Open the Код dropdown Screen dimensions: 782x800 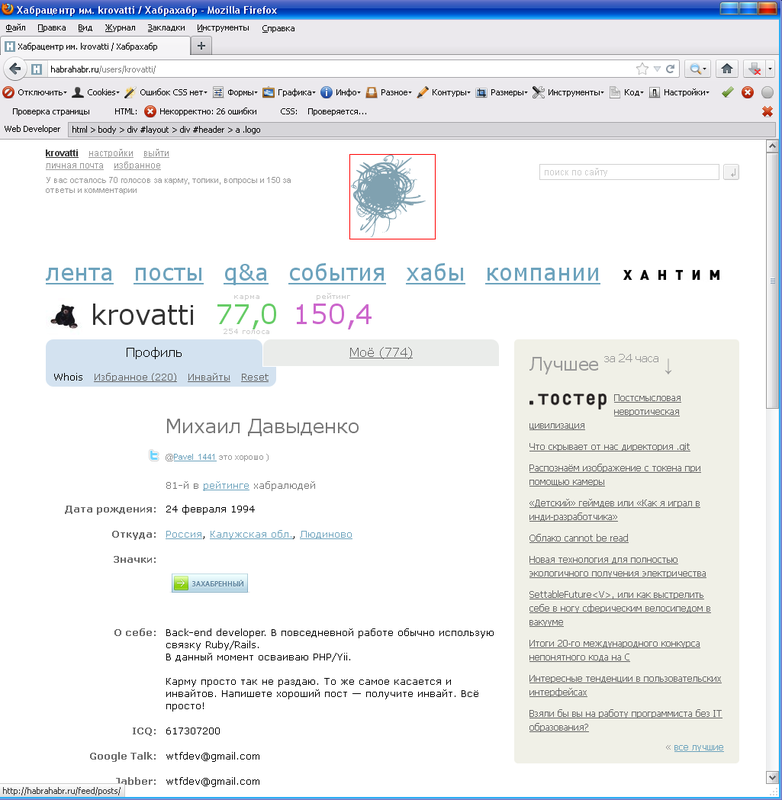(x=626, y=92)
